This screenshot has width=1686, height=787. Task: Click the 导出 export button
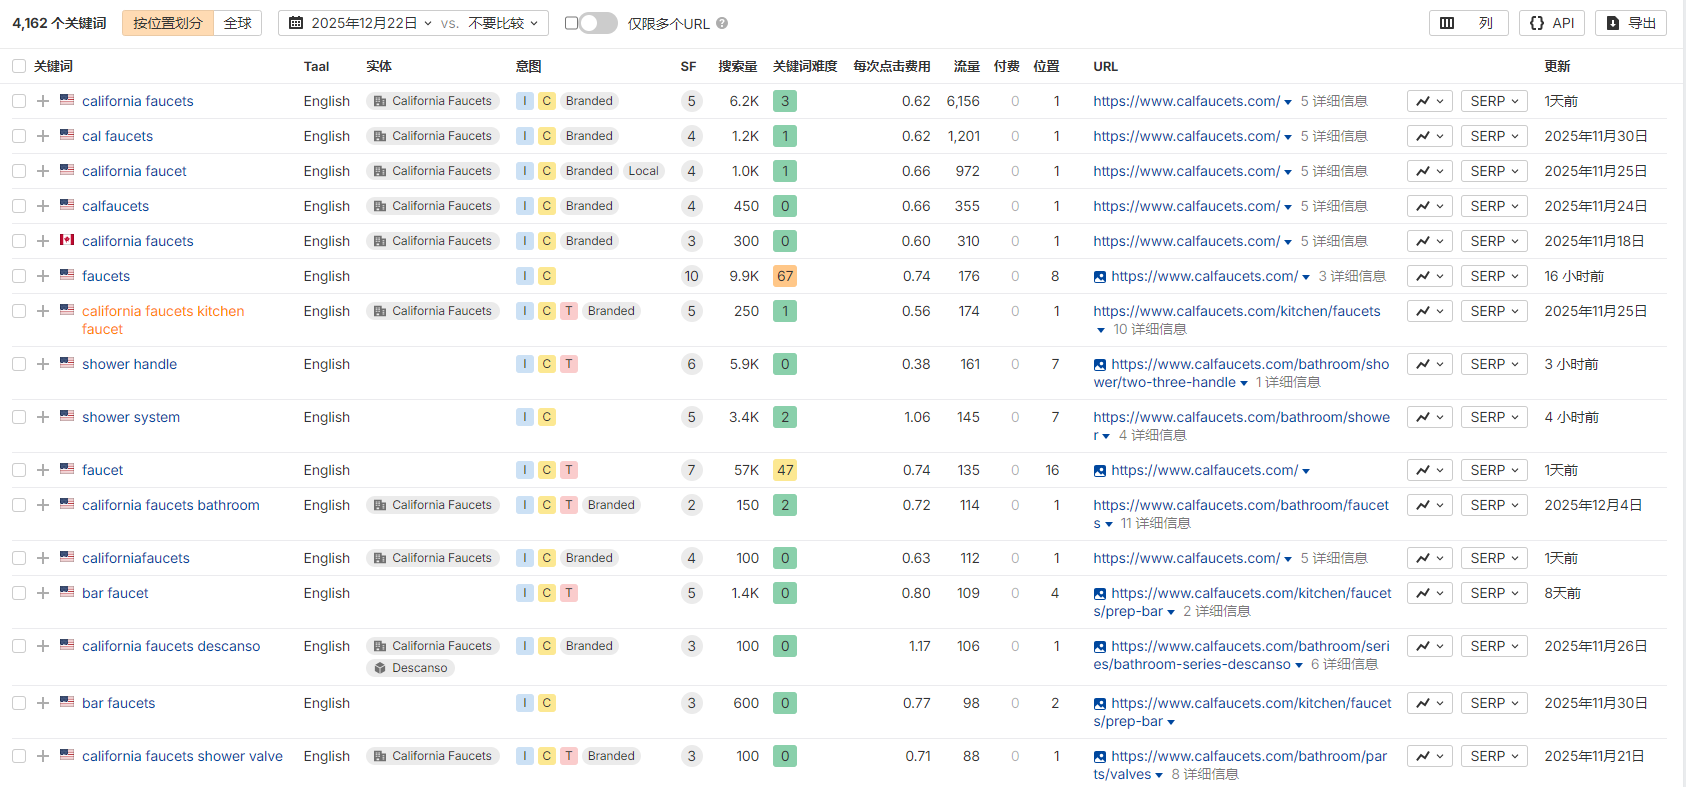tap(1631, 23)
